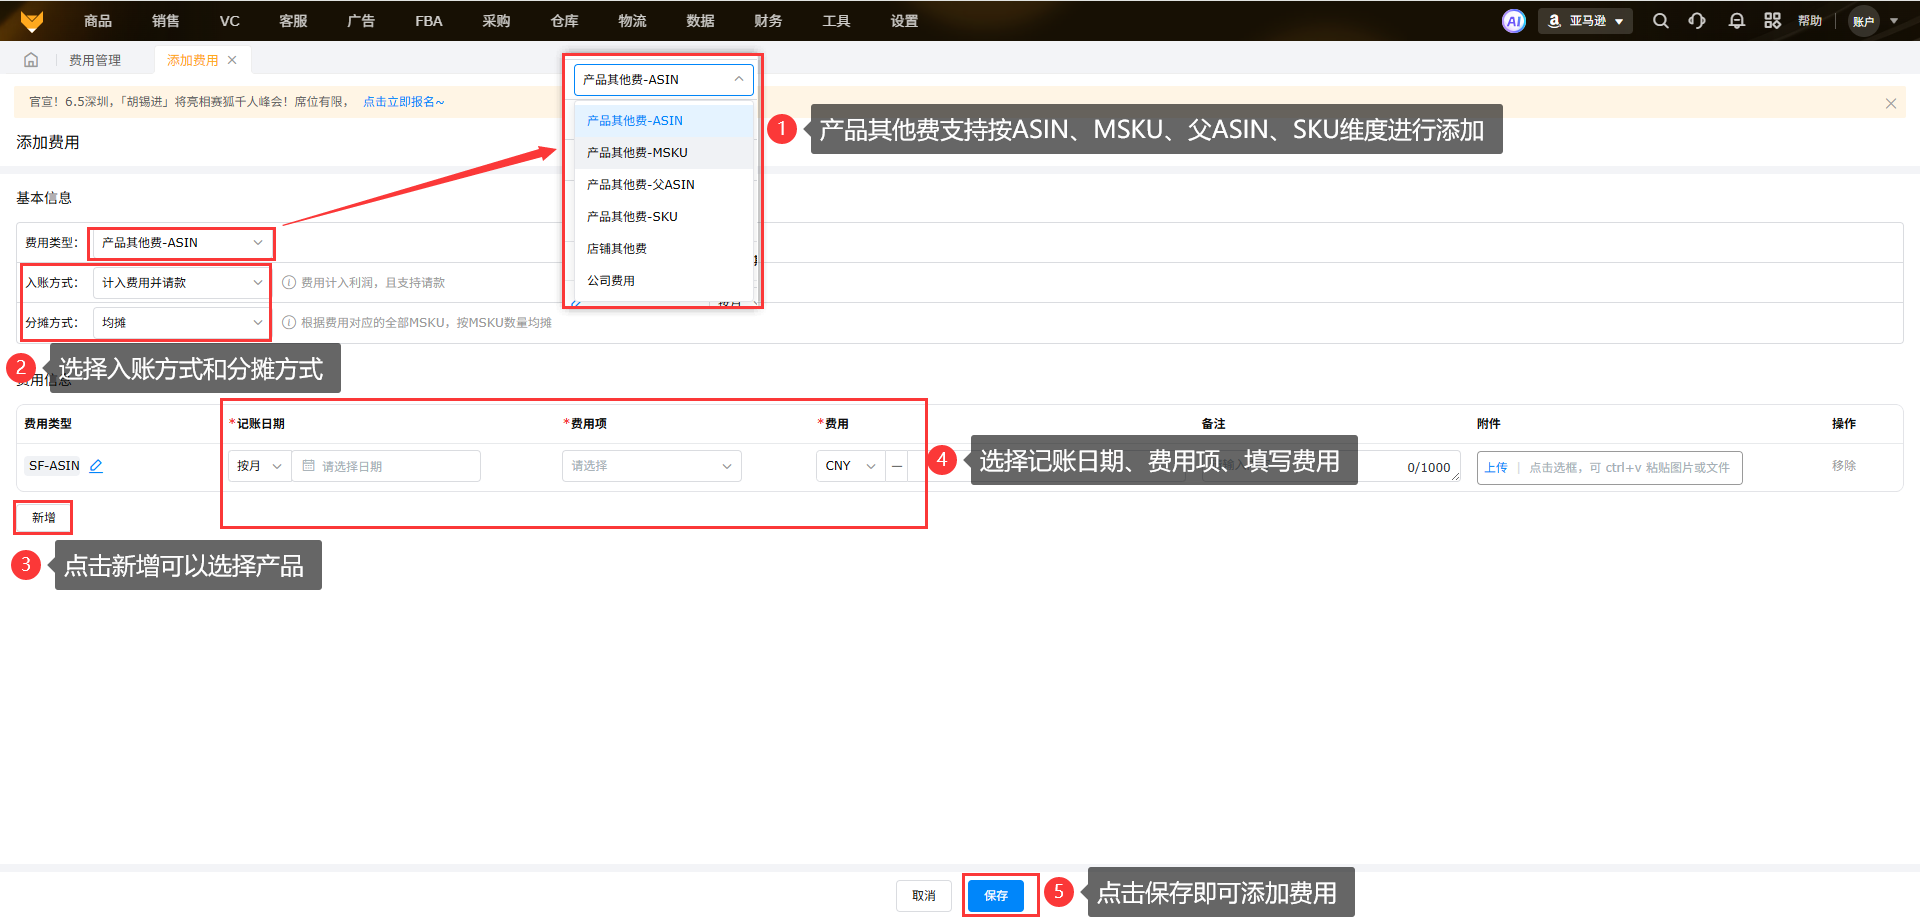
Task: Dismiss the announcement banner
Action: pyautogui.click(x=1891, y=103)
